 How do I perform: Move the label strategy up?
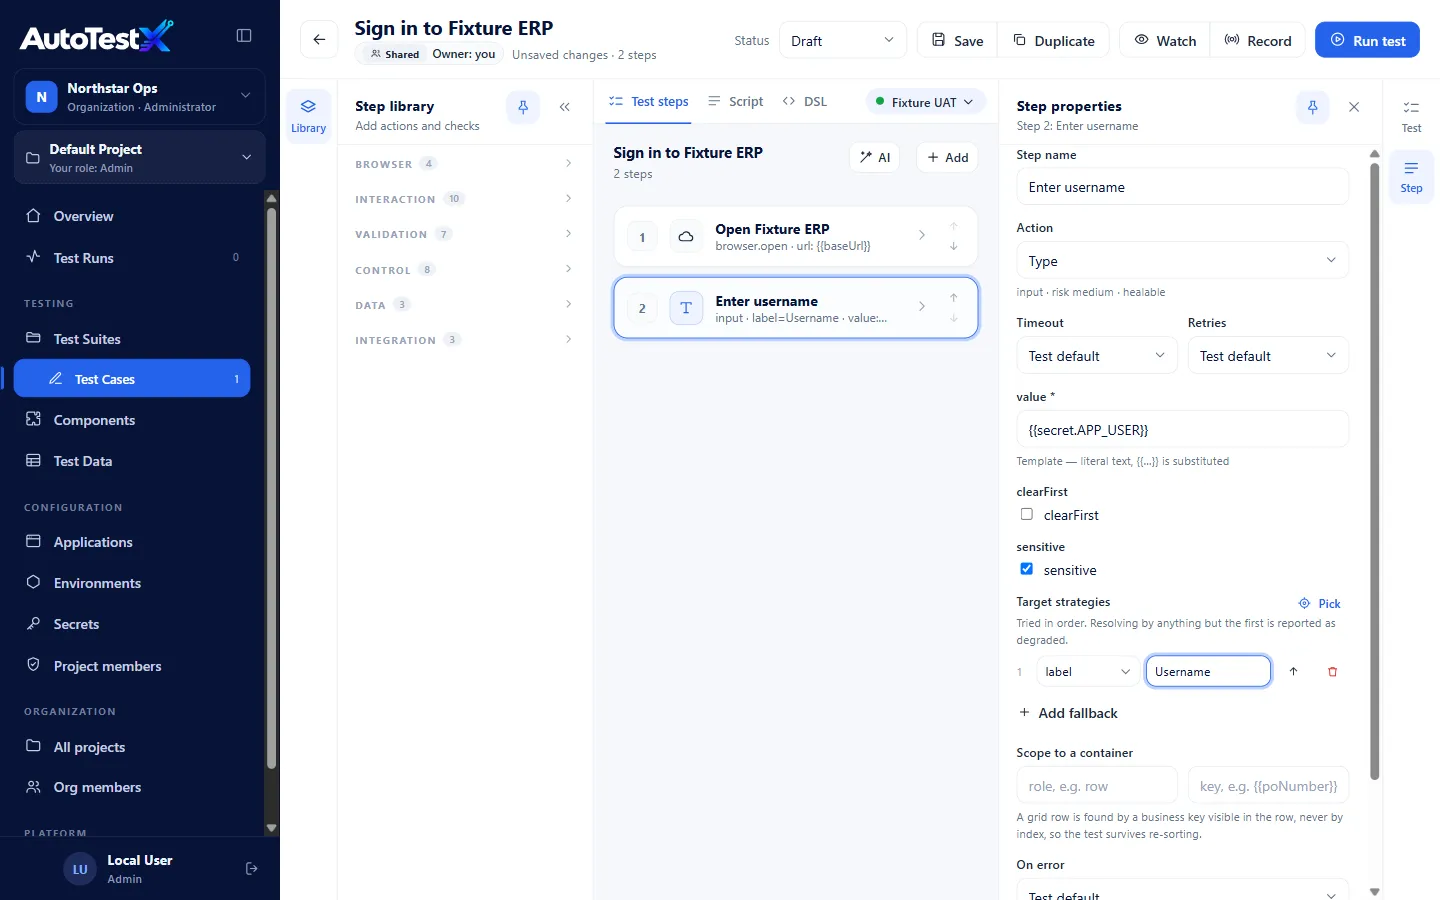(1293, 672)
